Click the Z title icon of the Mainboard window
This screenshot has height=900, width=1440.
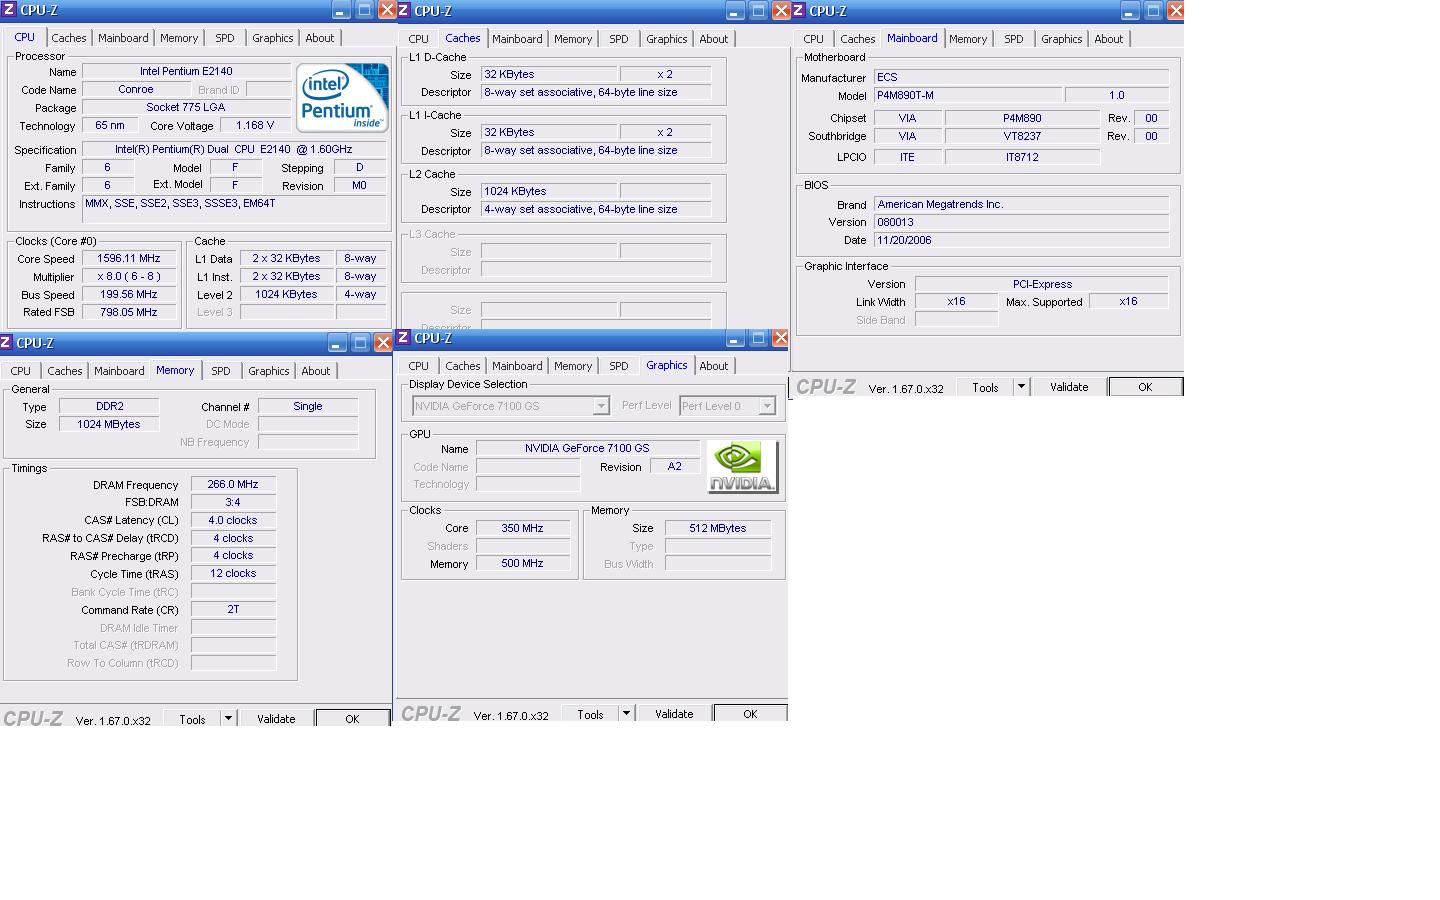pos(799,11)
